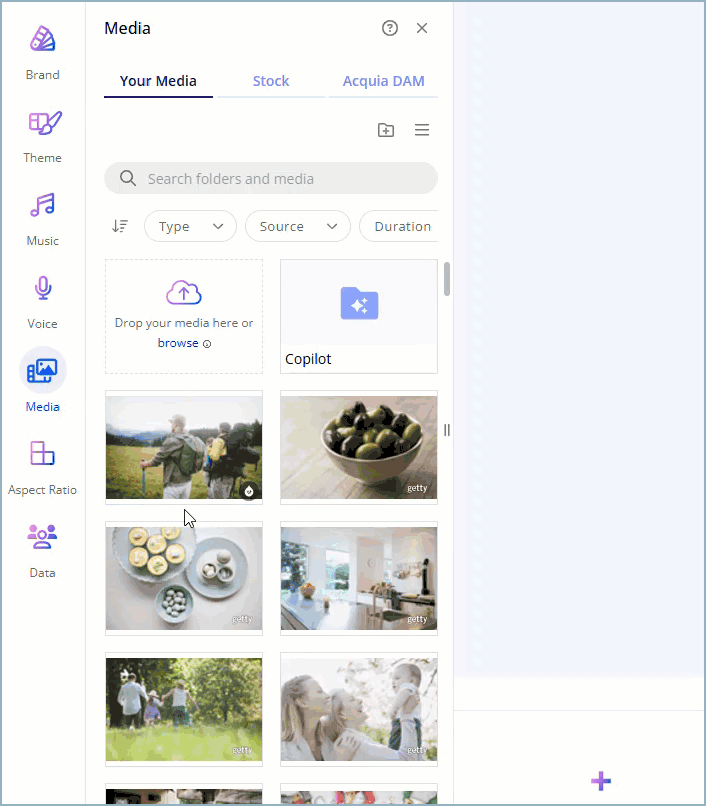
Task: Open the Music panel
Action: pyautogui.click(x=43, y=219)
